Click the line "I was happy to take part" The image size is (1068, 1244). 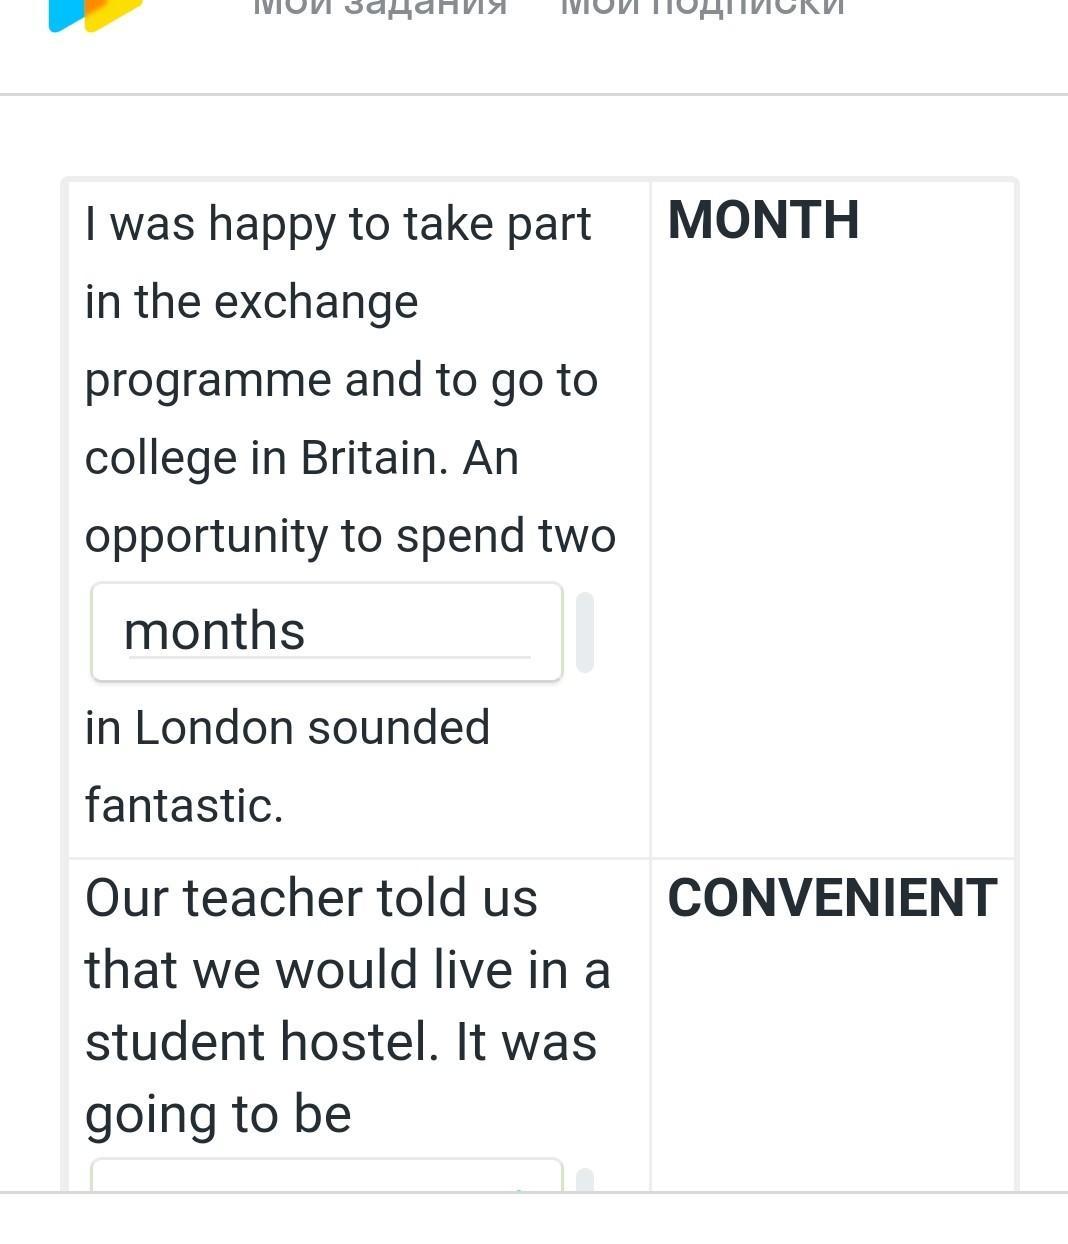tap(338, 224)
